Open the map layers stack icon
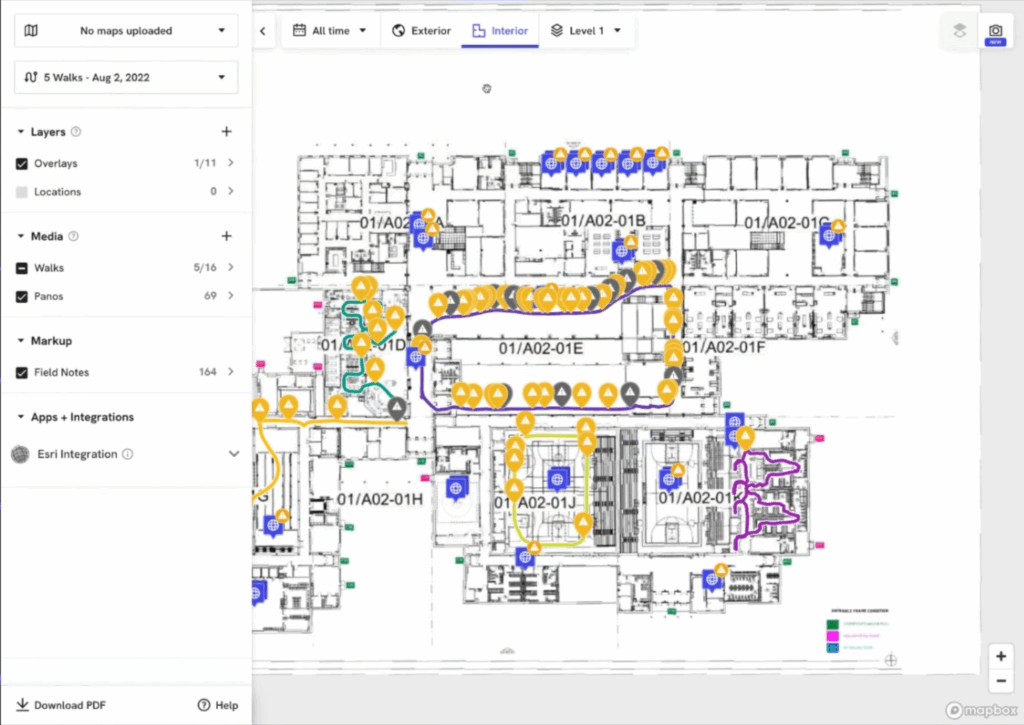This screenshot has height=725, width=1024. click(959, 31)
